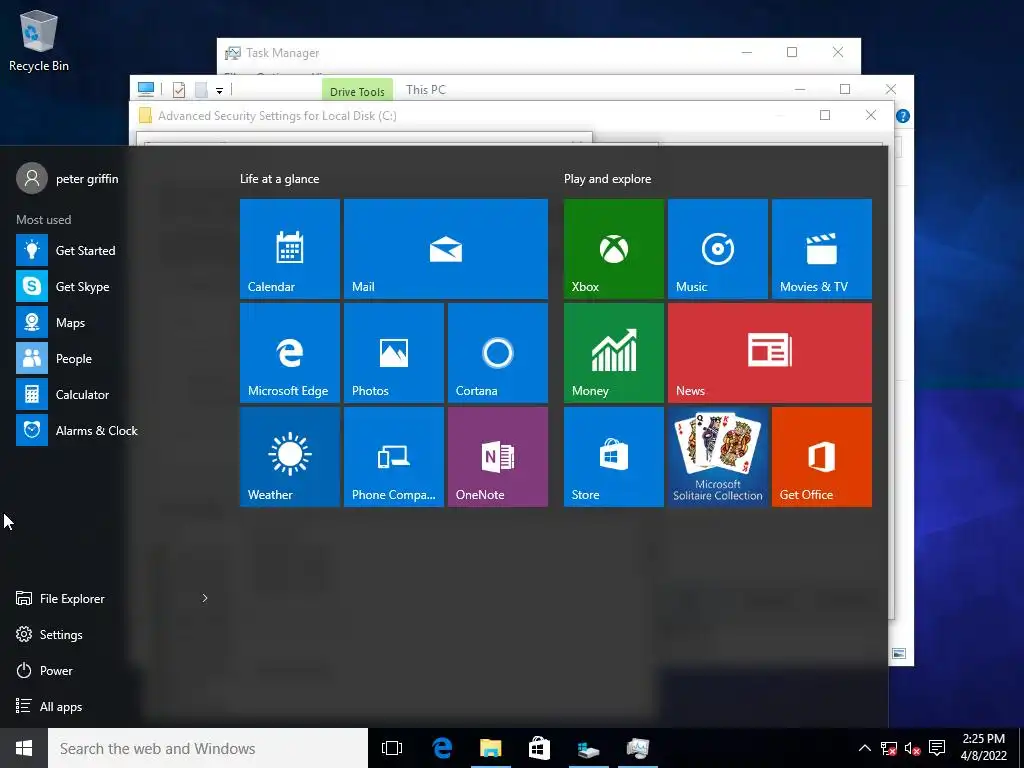
Task: Click the taskbar clock and date
Action: (984, 748)
